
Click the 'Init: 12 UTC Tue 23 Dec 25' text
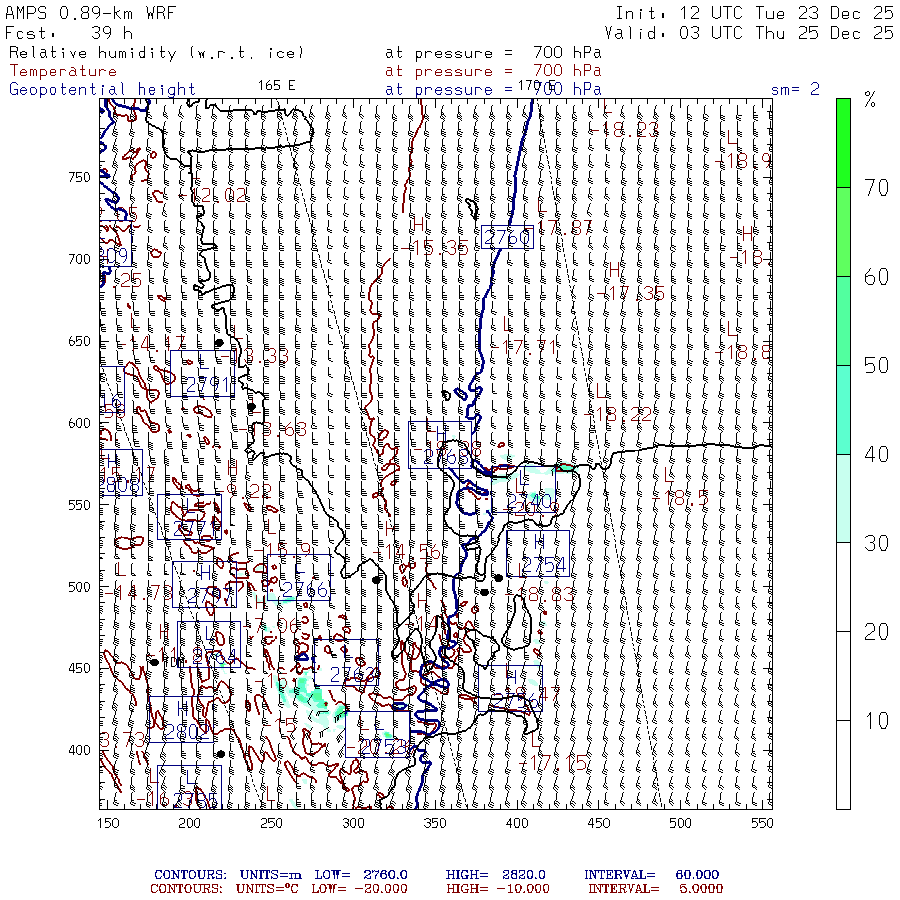coord(755,13)
